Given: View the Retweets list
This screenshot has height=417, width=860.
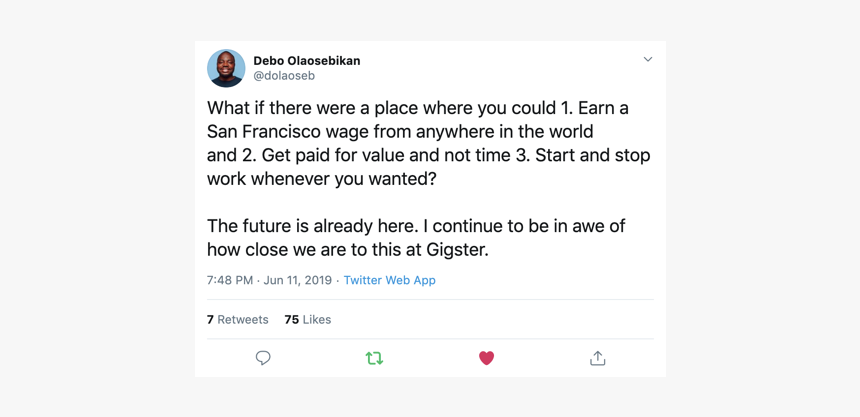Looking at the screenshot, I should pyautogui.click(x=243, y=320).
